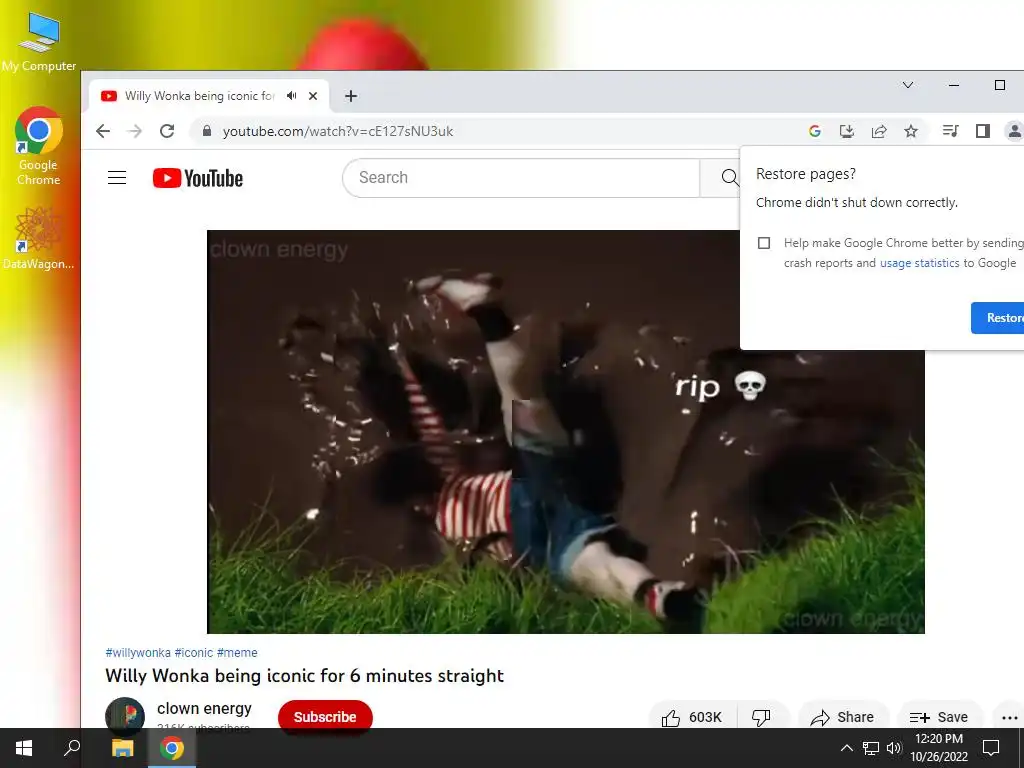Click the browser forward arrow
Screen dimensions: 1024x768
coord(135,131)
